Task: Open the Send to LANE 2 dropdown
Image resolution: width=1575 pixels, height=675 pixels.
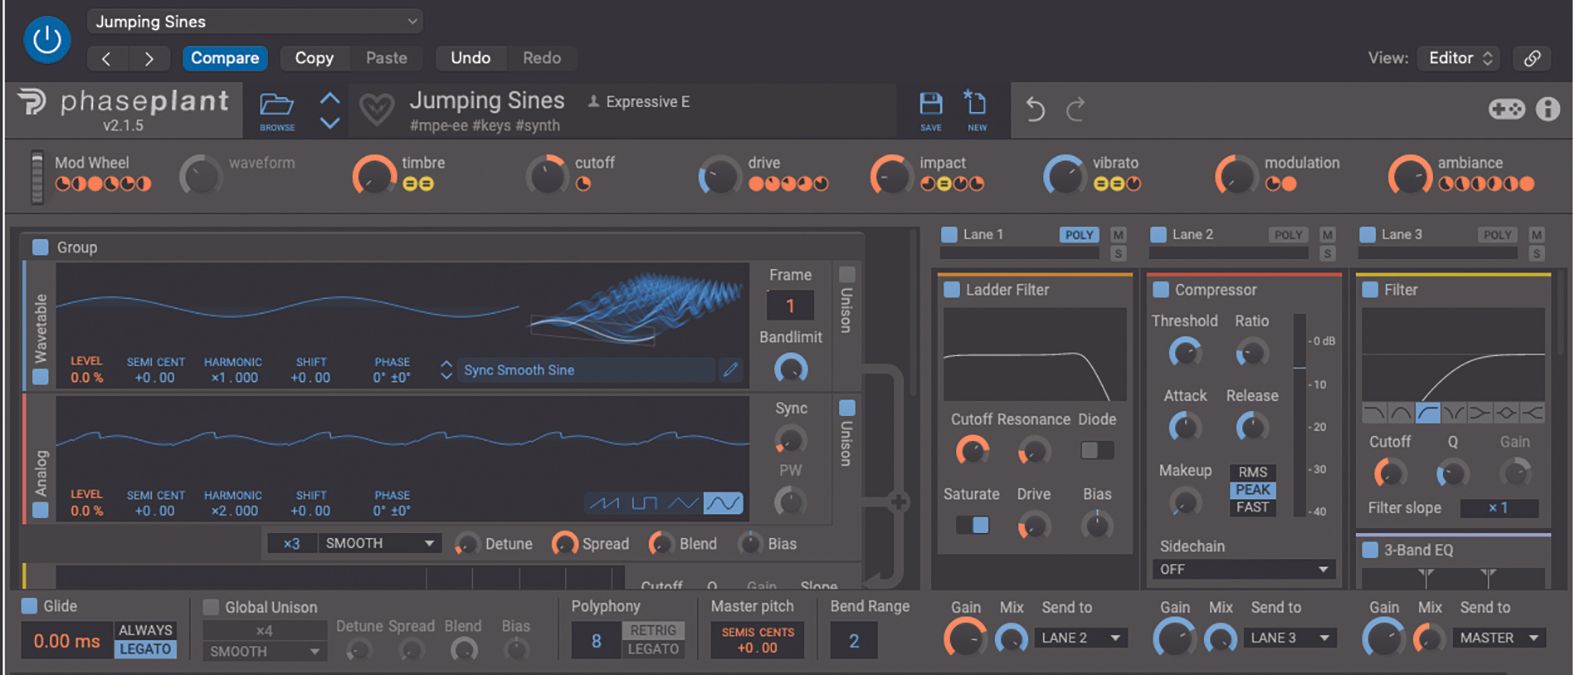Action: [x=1081, y=638]
